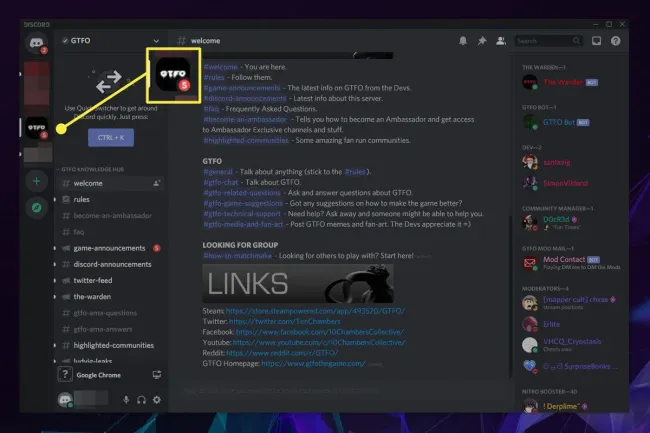This screenshot has width=650, height=433.
Task: Open become-an-ambassador channel in list
Action: [110, 215]
